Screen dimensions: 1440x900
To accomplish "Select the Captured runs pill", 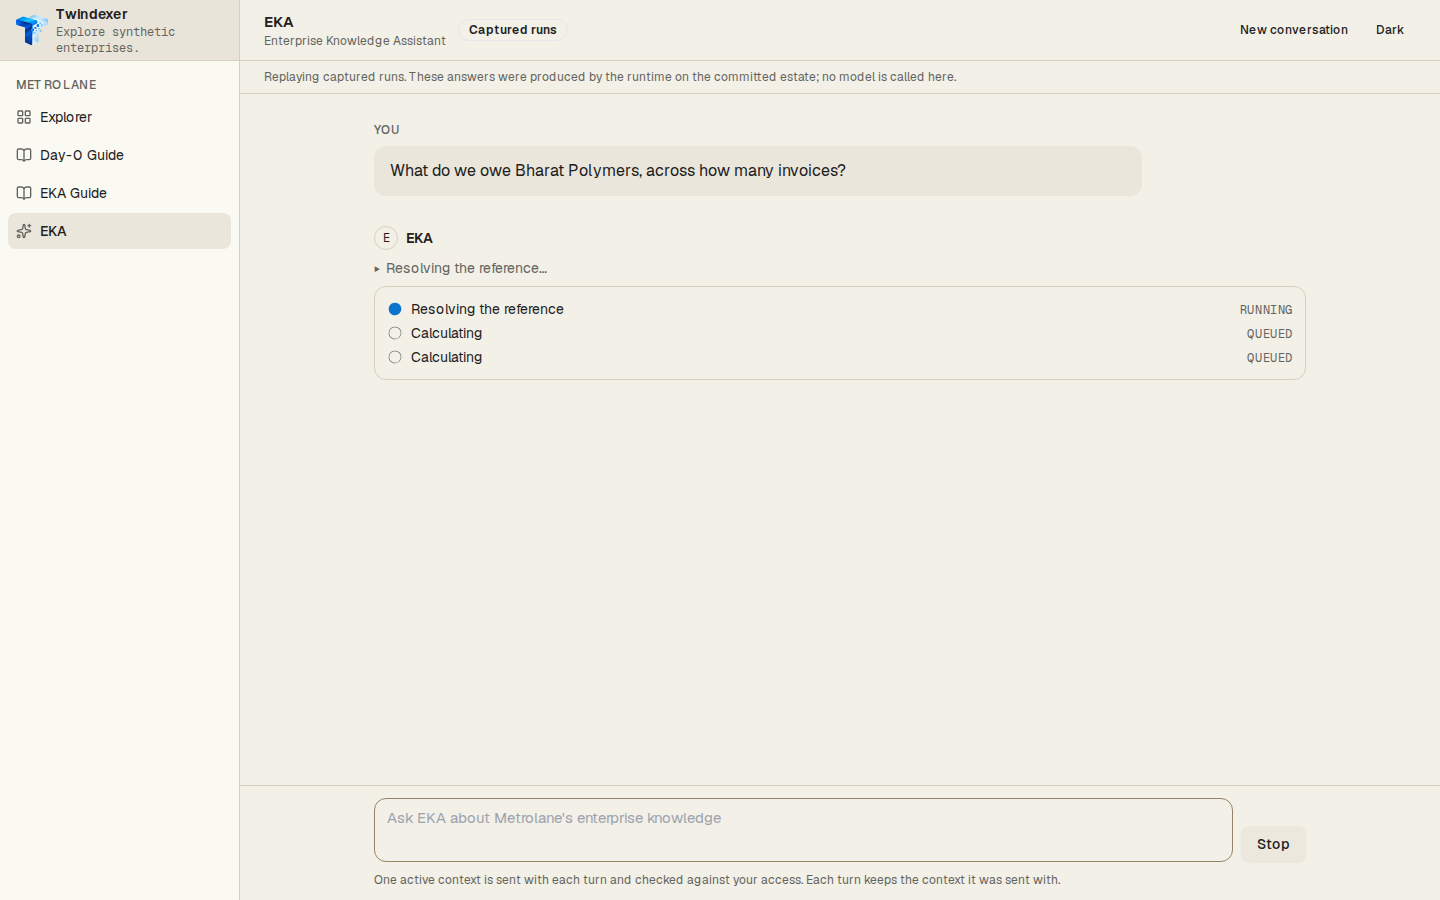I will coord(513,30).
